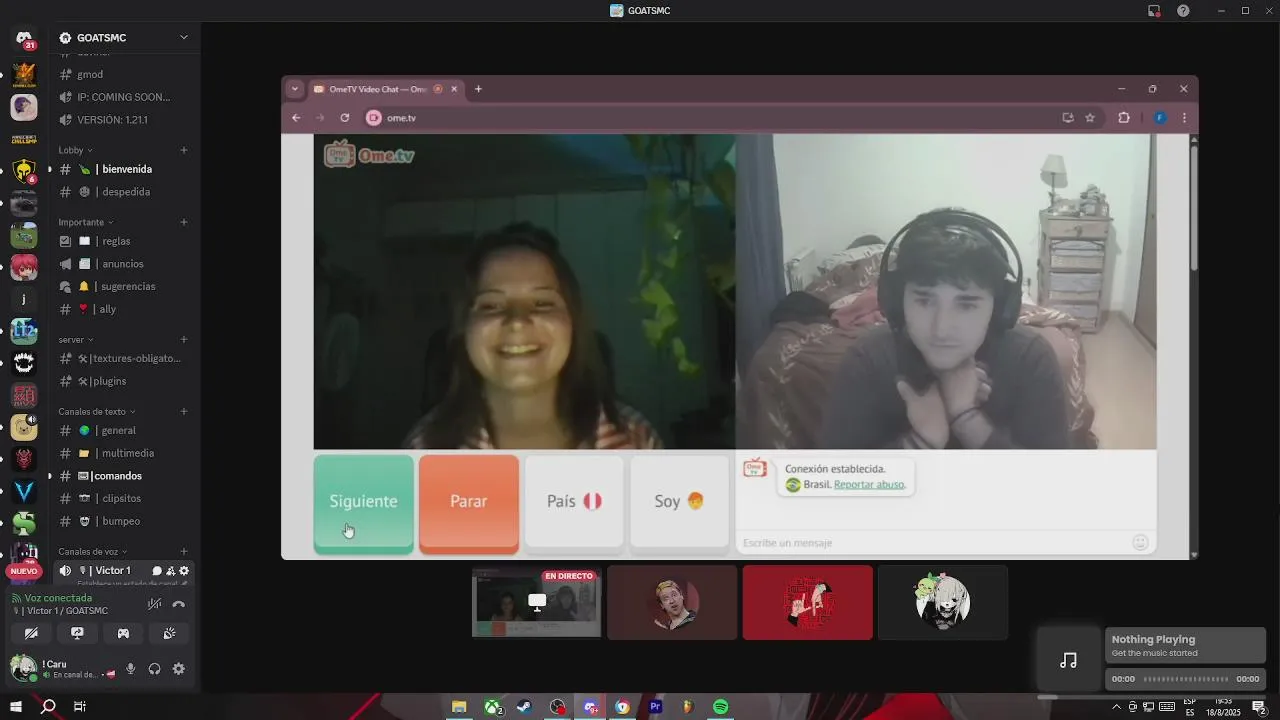Image resolution: width=1280 pixels, height=720 pixels.
Task: Open the despedida channel
Action: pyautogui.click(x=123, y=192)
